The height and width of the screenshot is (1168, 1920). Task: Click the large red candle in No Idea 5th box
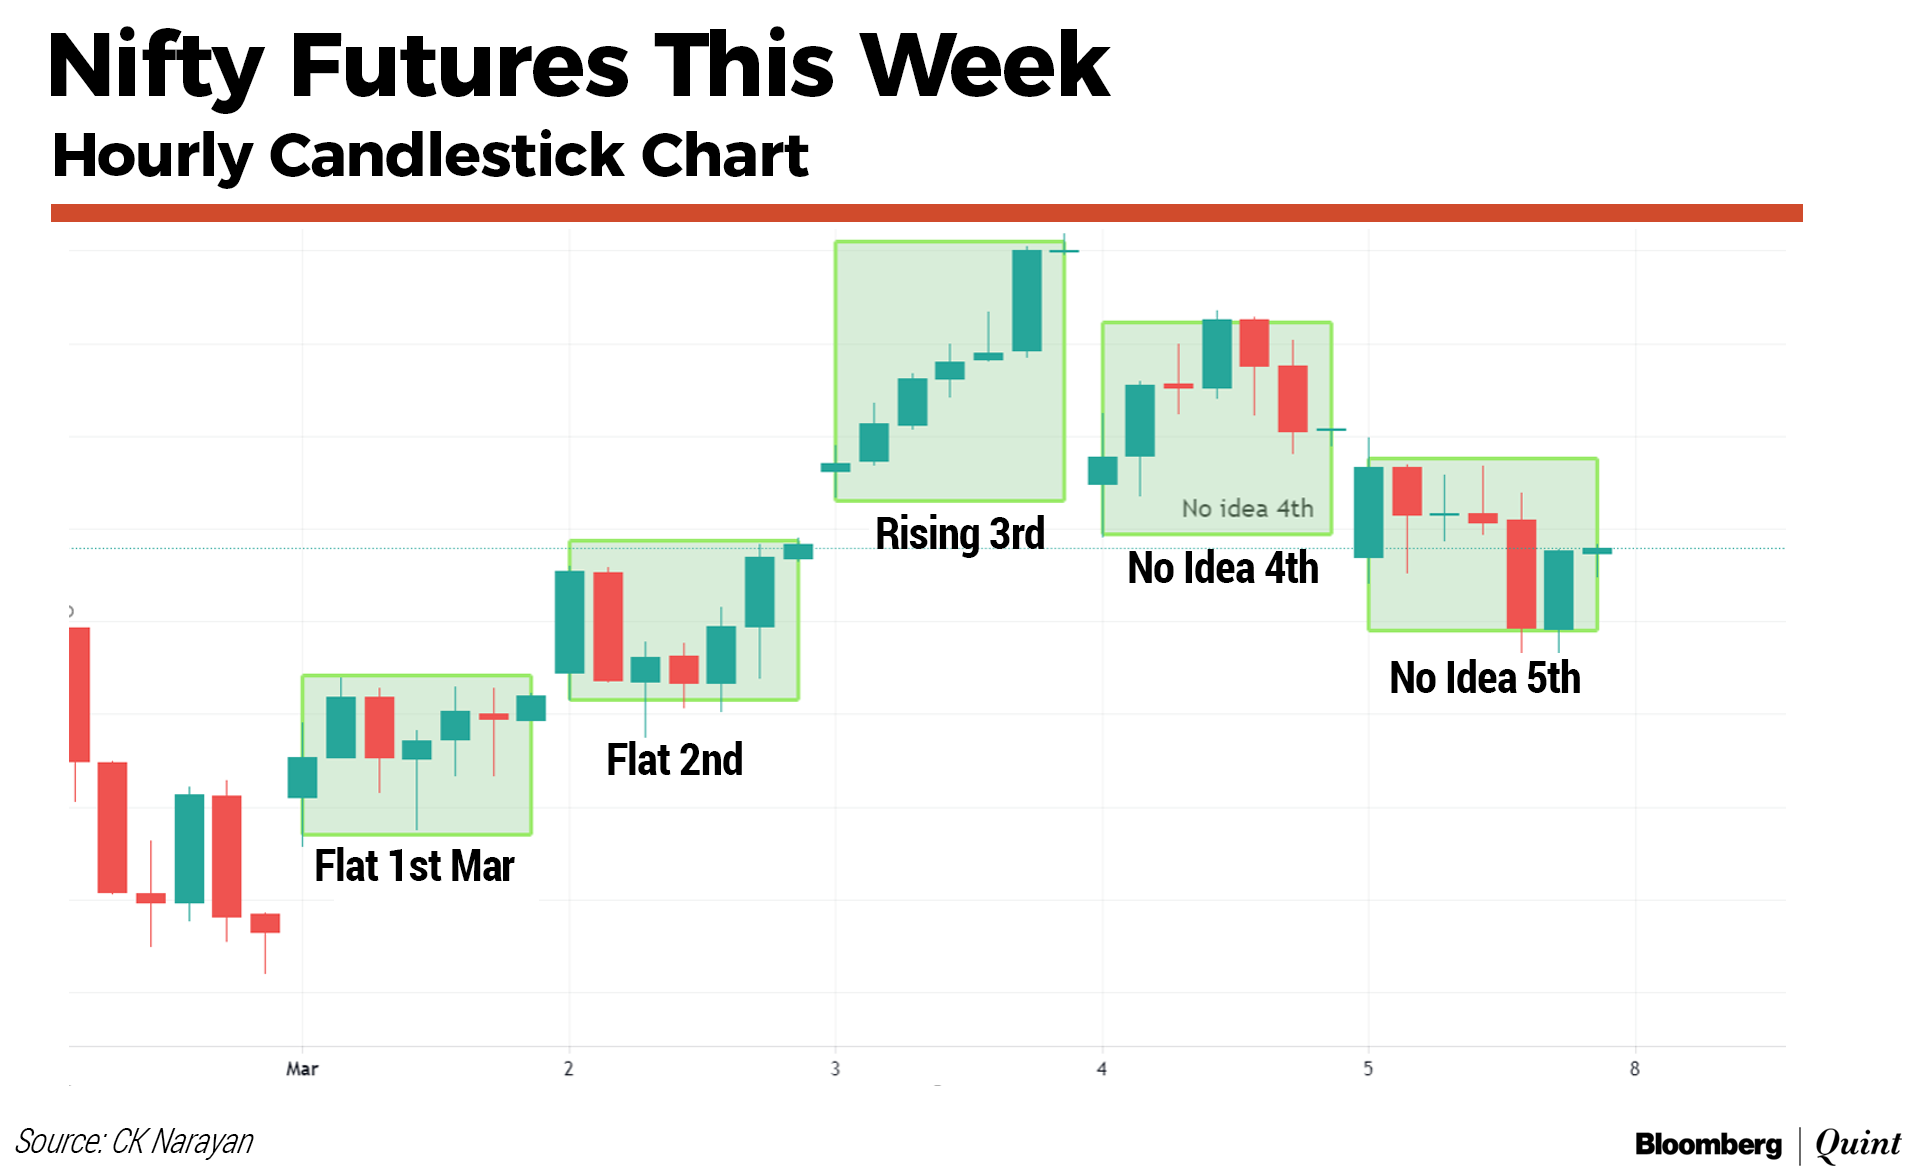[1521, 574]
